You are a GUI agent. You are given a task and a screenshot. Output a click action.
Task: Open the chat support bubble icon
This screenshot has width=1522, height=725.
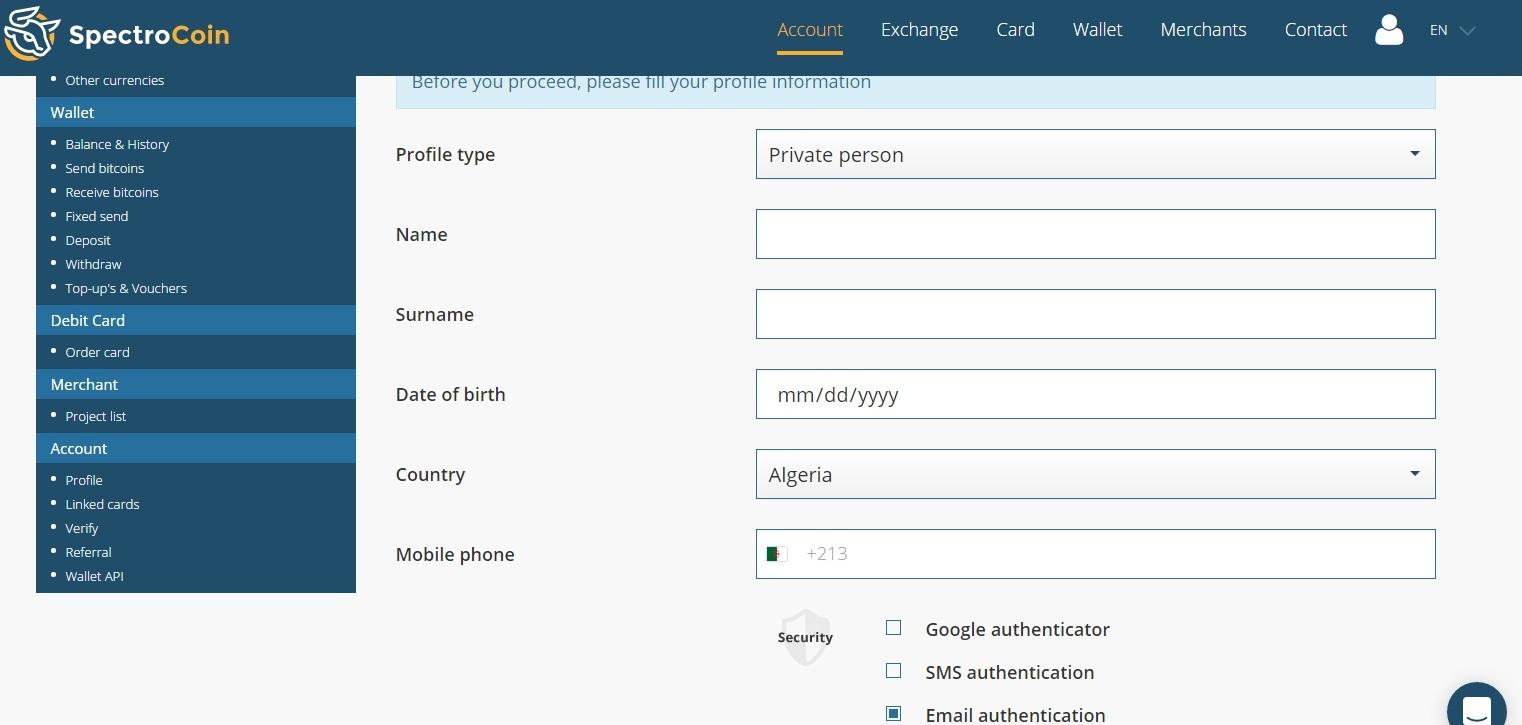tap(1476, 709)
